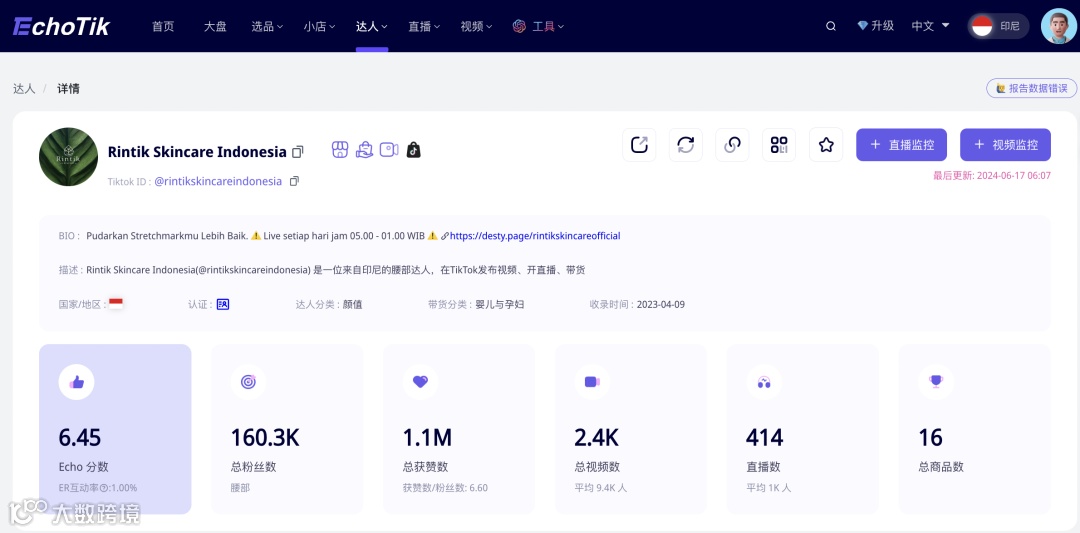Click the EchoTik logo
This screenshot has width=1080, height=533.
[x=61, y=26]
